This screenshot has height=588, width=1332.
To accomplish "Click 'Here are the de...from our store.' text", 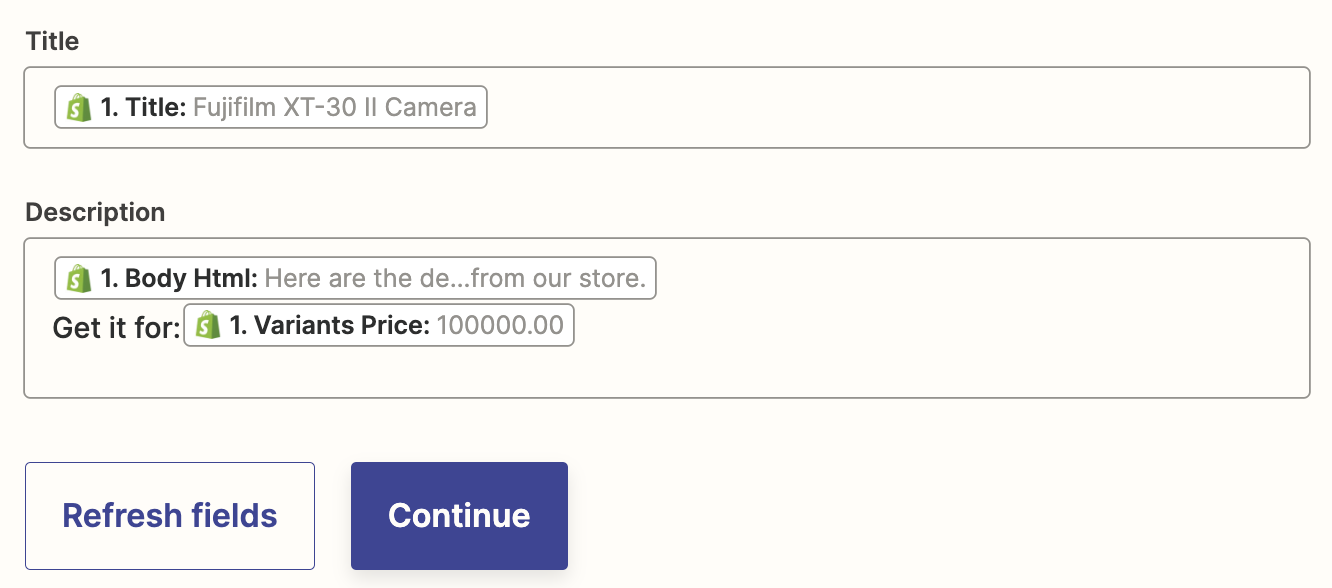I will coord(455,278).
